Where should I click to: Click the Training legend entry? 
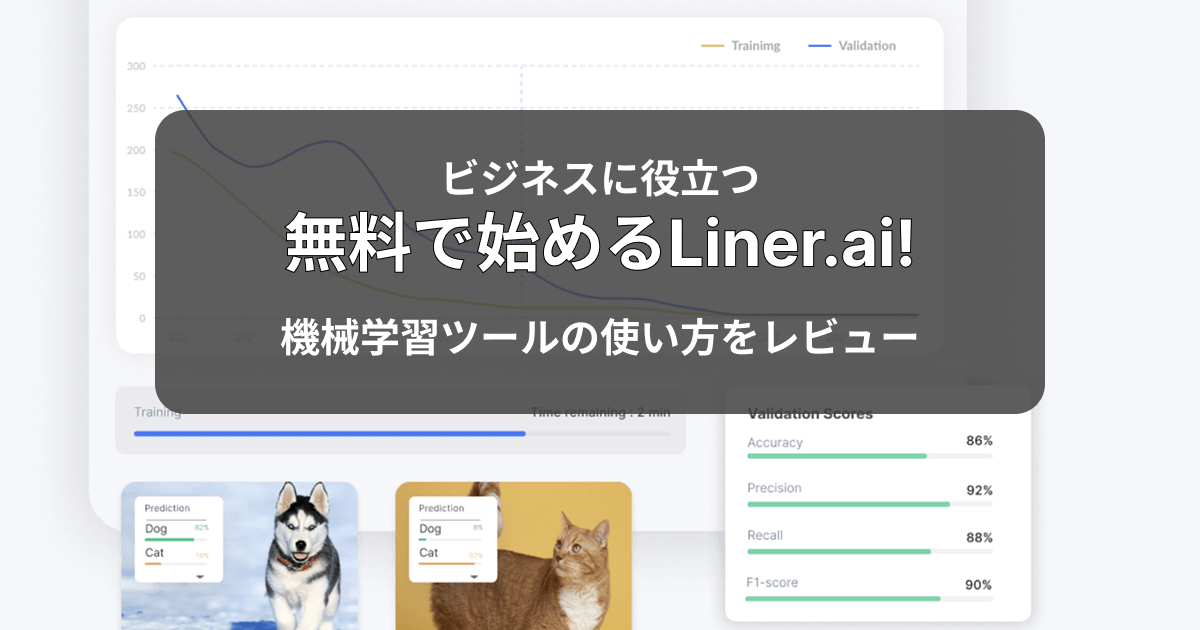click(741, 46)
